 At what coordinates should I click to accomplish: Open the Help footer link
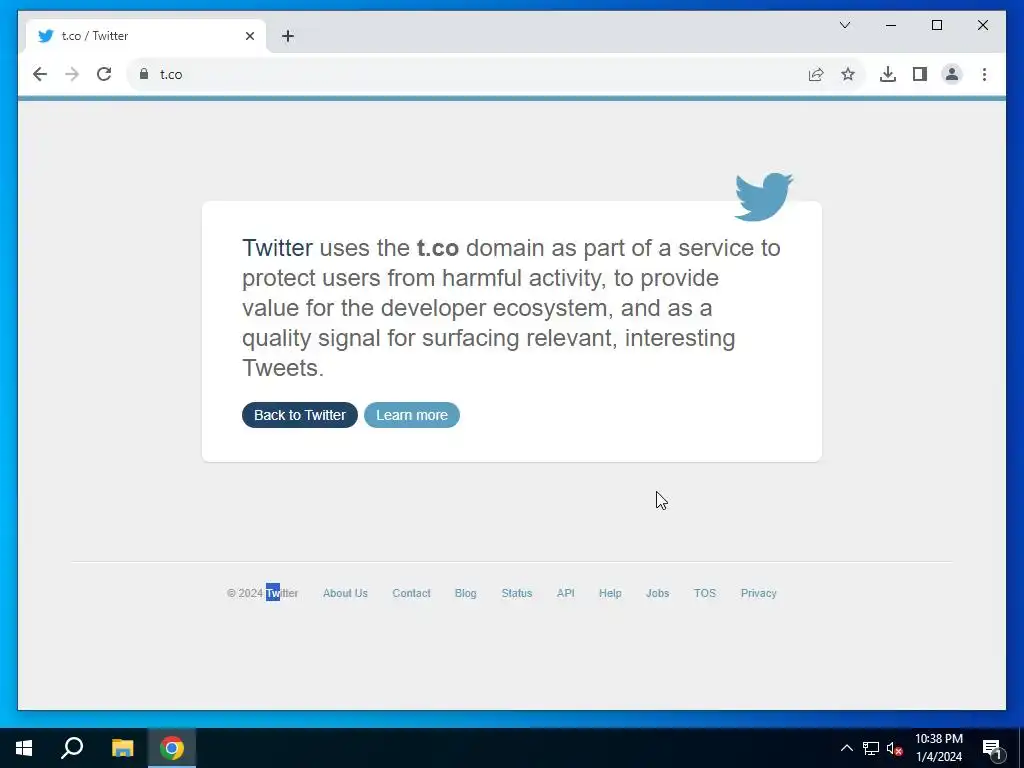click(x=610, y=593)
